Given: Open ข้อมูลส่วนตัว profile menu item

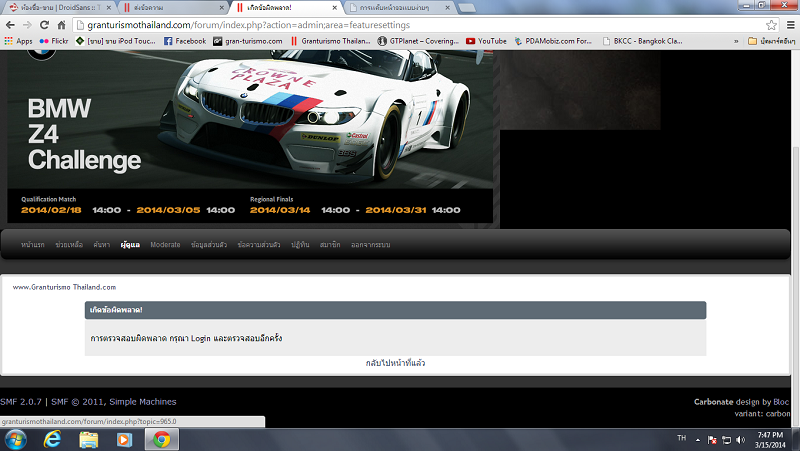Looking at the screenshot, I should coord(209,245).
